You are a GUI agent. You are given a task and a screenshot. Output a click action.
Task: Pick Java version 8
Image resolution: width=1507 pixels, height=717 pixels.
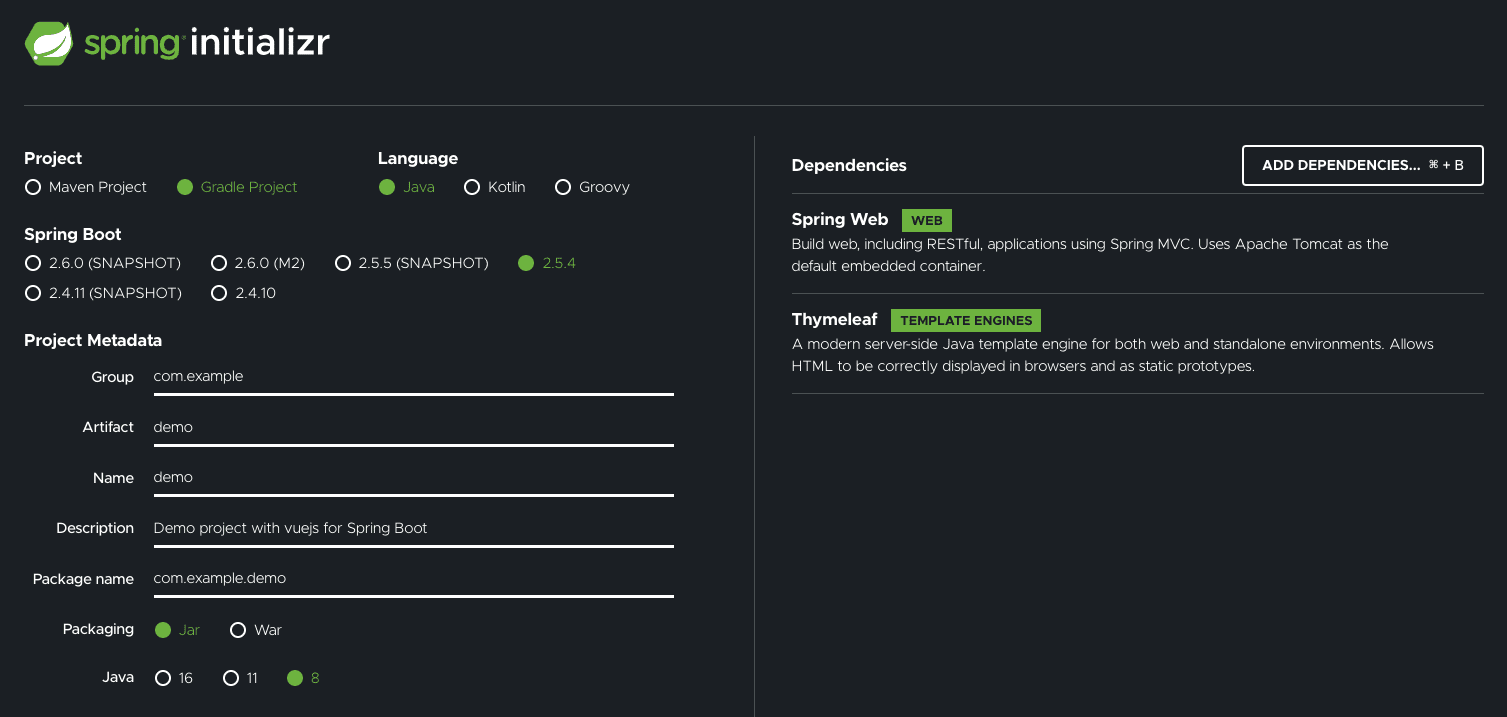tap(303, 678)
